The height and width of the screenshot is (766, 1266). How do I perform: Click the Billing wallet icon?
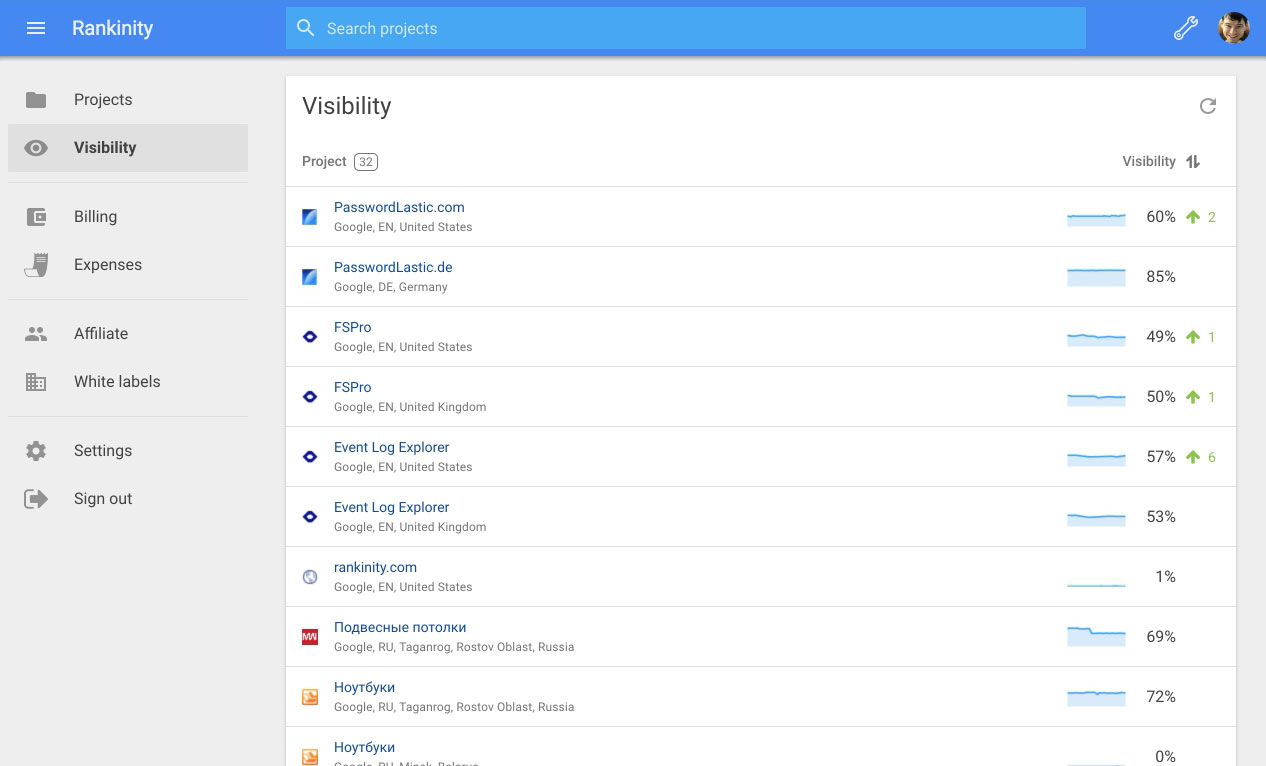[36, 217]
